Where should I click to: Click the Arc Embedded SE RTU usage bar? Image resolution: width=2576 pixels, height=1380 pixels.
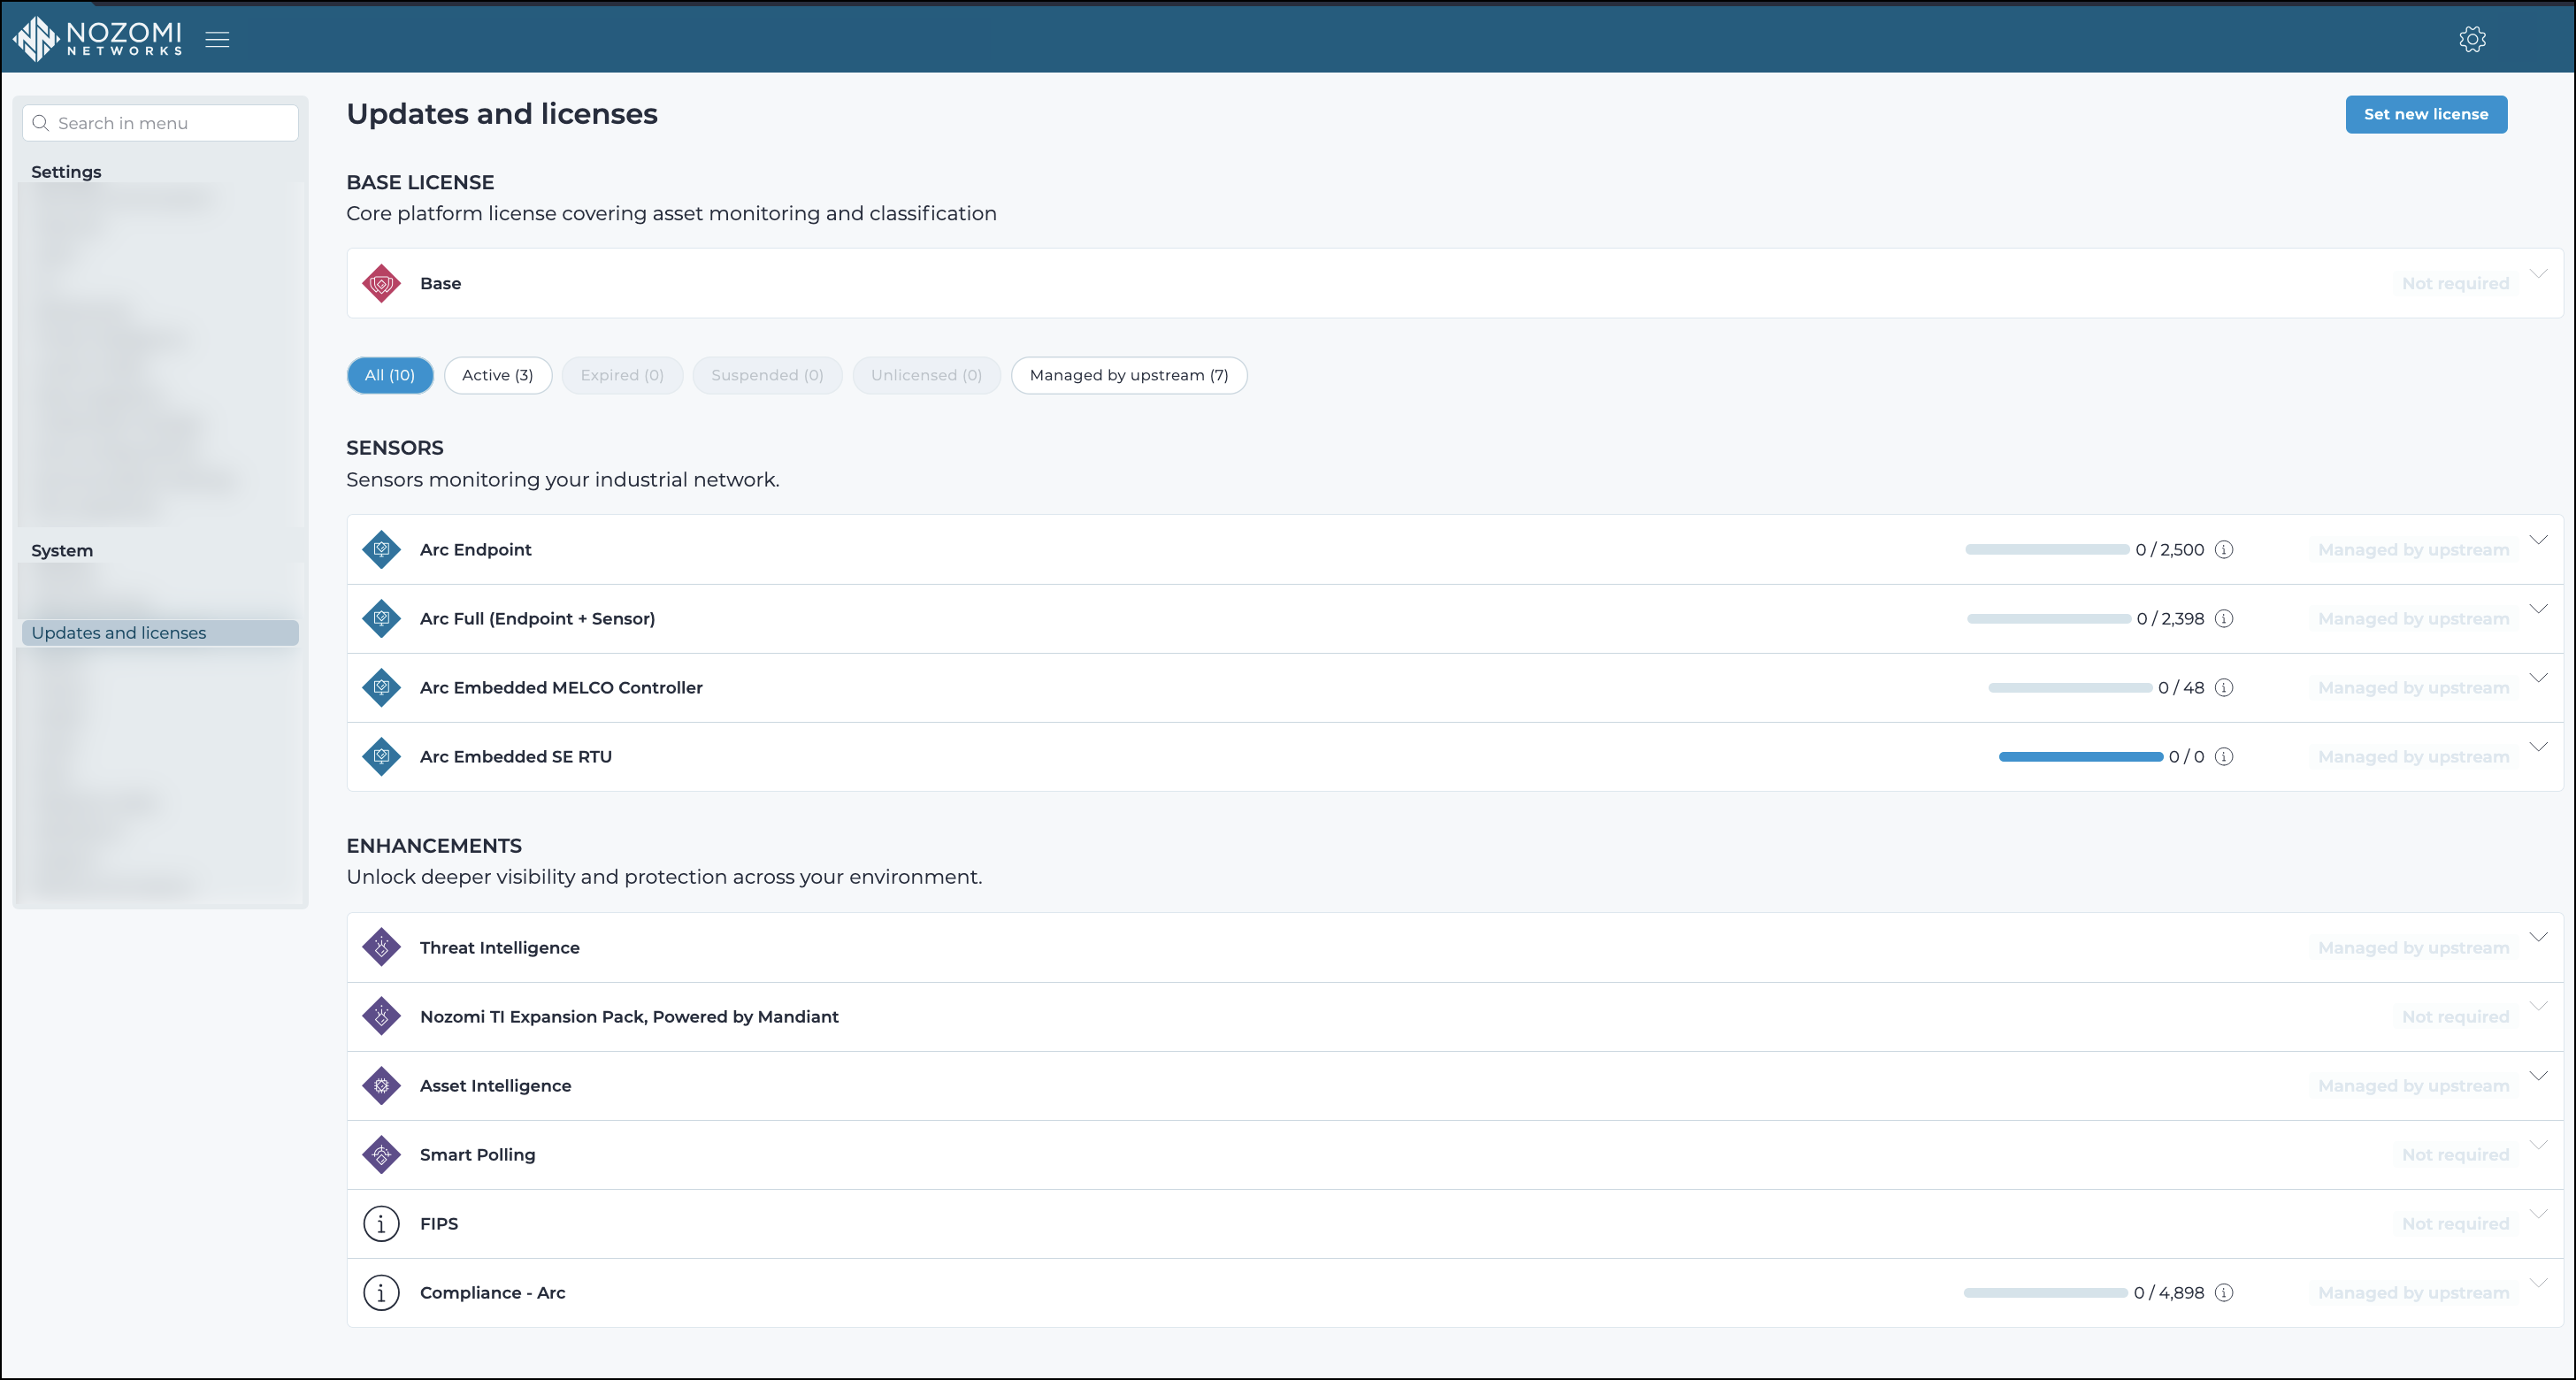[2080, 756]
